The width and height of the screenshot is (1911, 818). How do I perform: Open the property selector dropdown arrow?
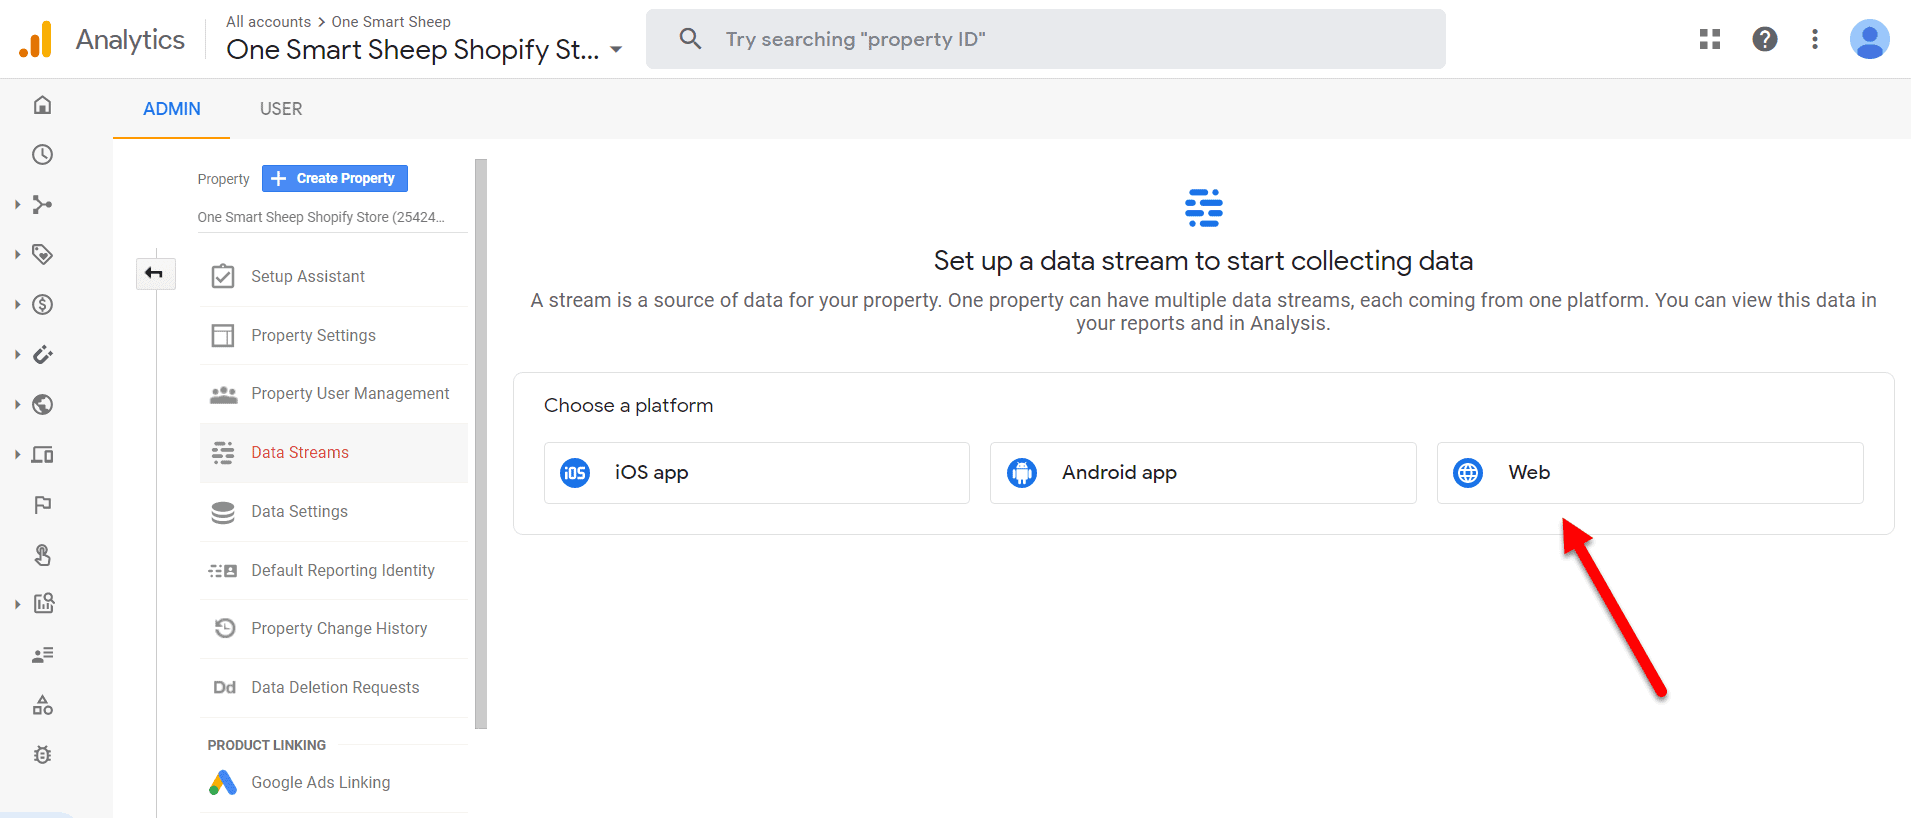tap(616, 50)
